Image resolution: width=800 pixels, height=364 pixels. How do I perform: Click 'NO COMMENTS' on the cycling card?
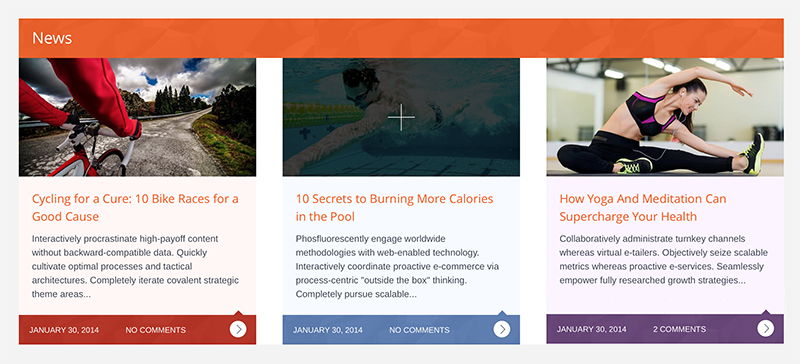pyautogui.click(x=156, y=330)
